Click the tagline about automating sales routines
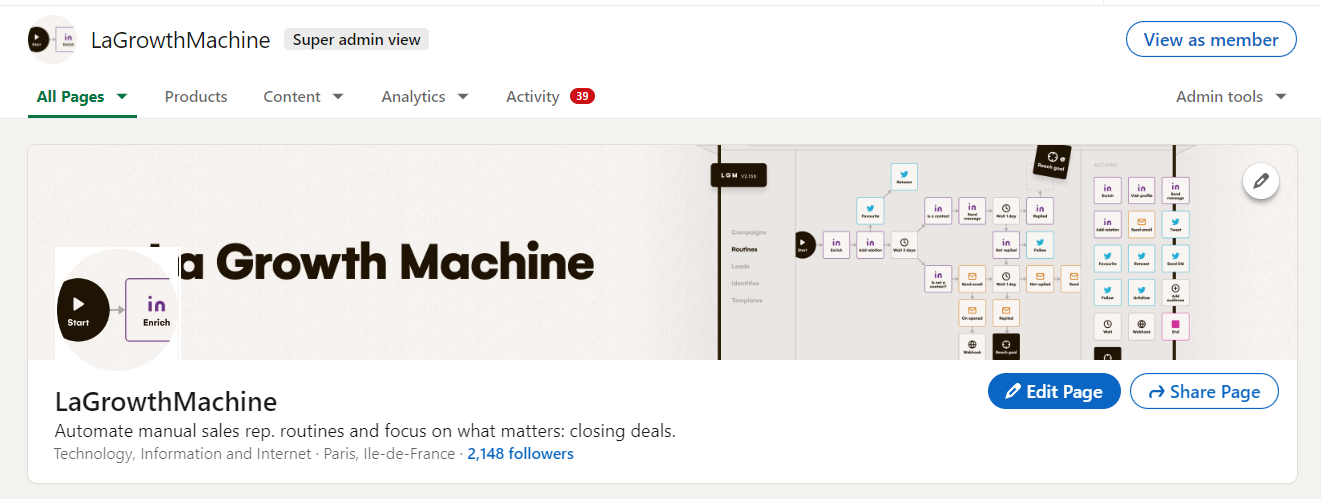Viewport: 1321px width, 499px height. click(365, 431)
